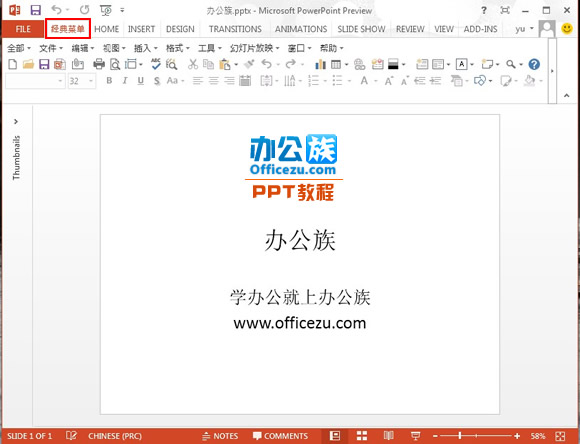Open the 文件 menu
This screenshot has height=444, width=580.
[x=51, y=48]
